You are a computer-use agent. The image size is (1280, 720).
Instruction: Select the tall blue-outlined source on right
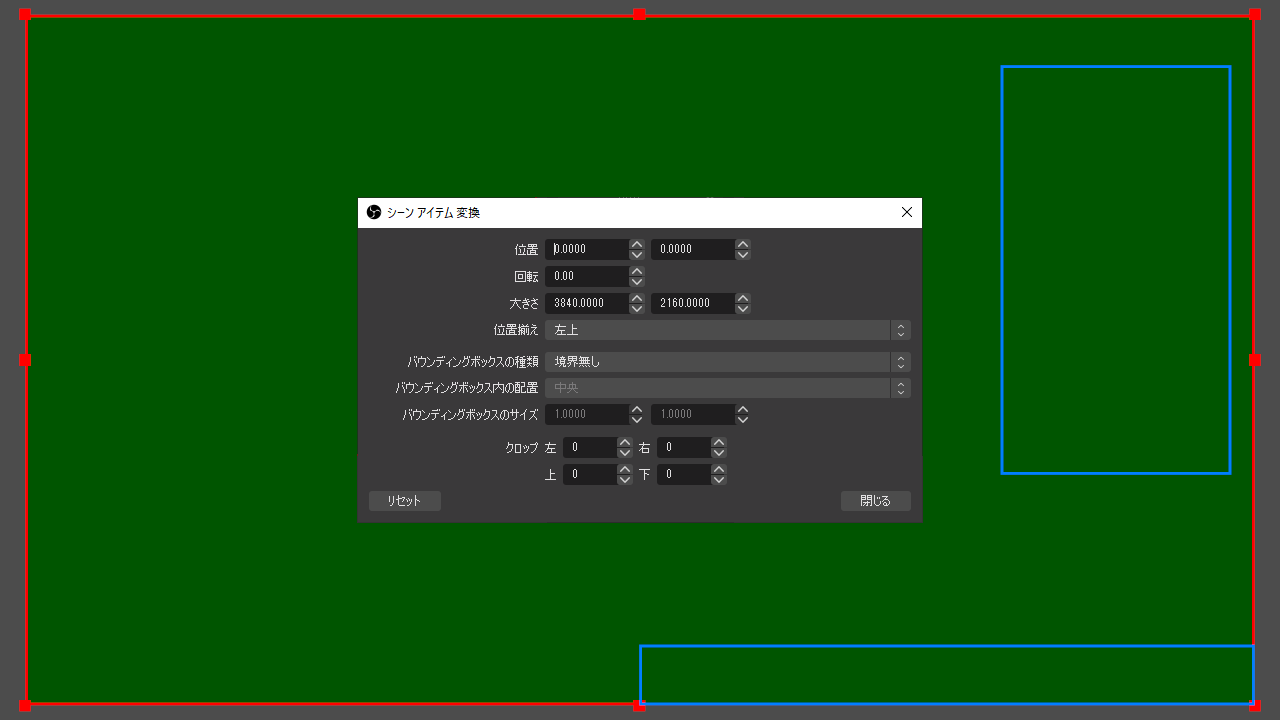1116,270
